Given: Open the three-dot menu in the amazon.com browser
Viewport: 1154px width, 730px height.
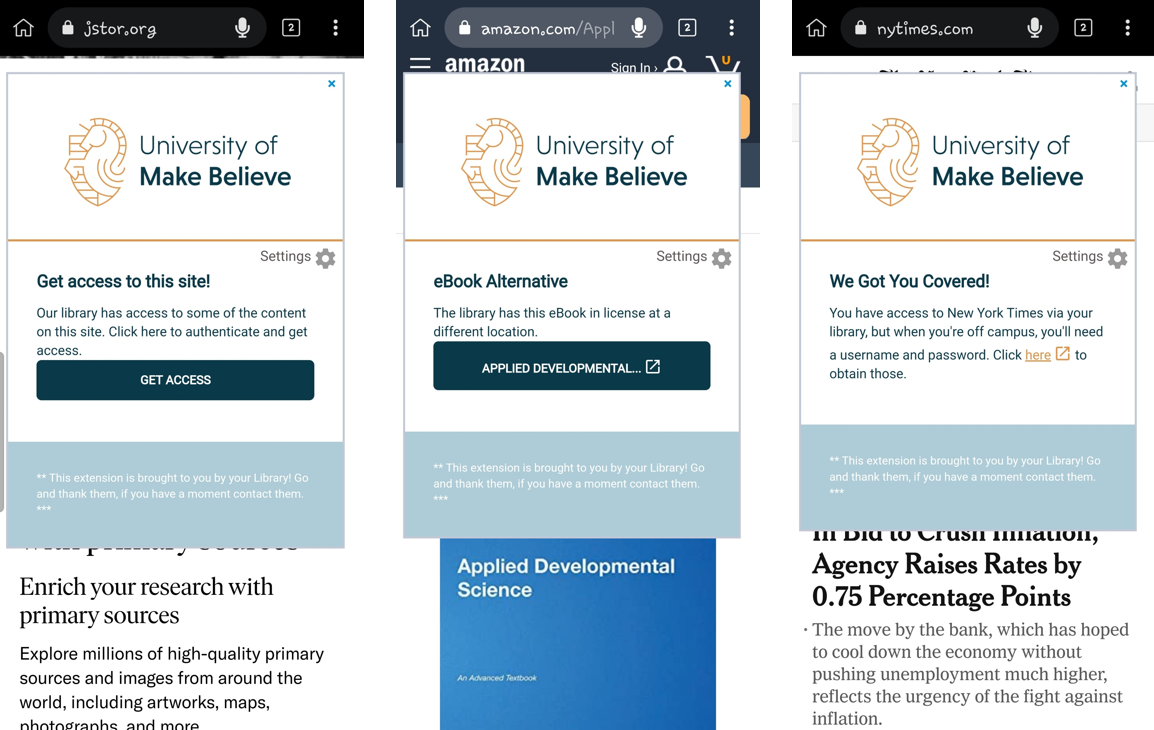Looking at the screenshot, I should (732, 28).
